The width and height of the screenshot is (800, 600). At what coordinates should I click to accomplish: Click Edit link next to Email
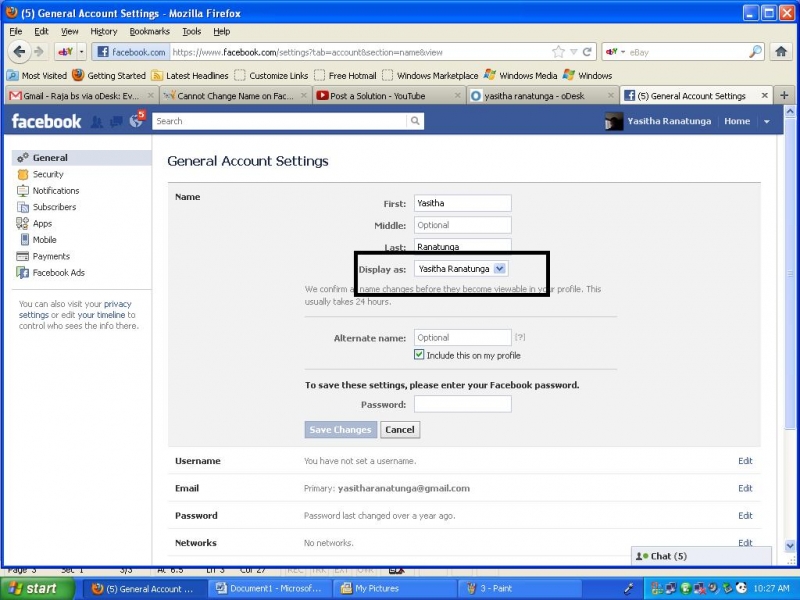point(745,488)
